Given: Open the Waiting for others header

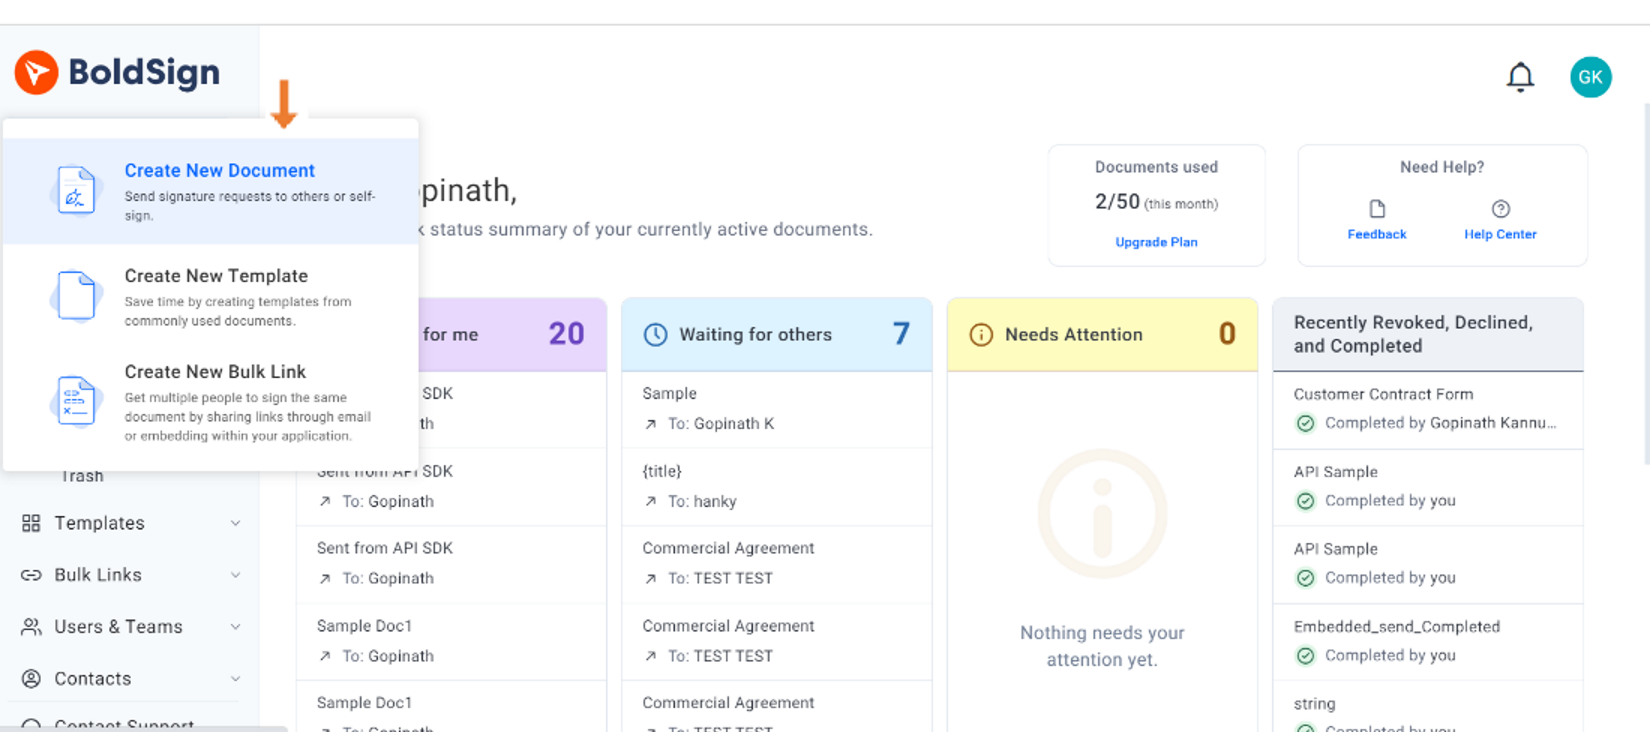Looking at the screenshot, I should pyautogui.click(x=777, y=335).
